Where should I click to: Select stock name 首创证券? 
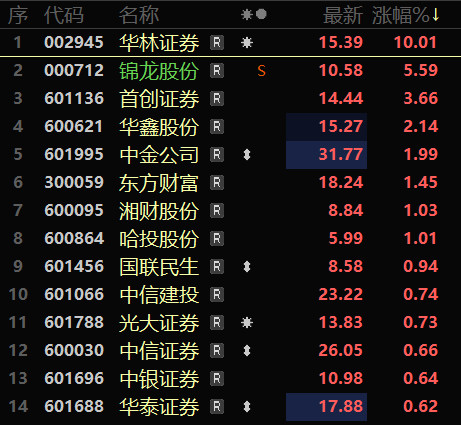(159, 99)
